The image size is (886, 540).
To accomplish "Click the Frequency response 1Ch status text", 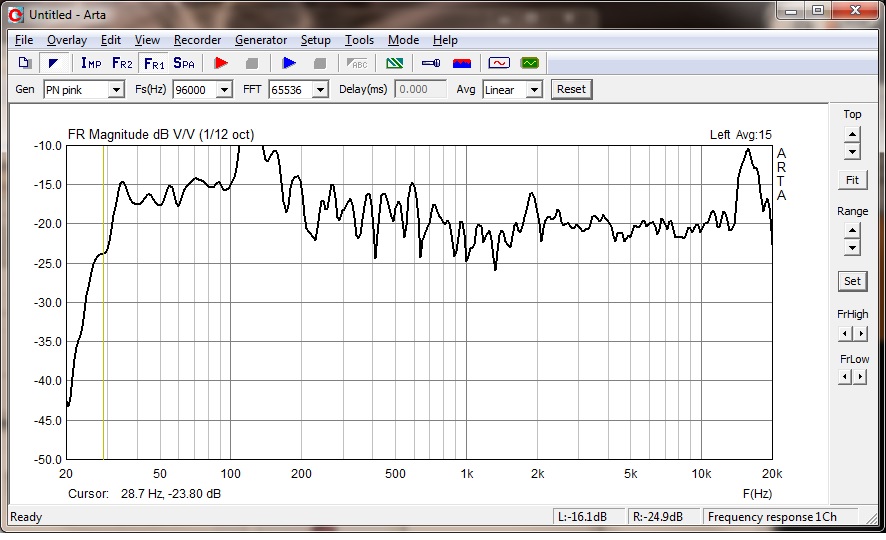I will point(772,517).
